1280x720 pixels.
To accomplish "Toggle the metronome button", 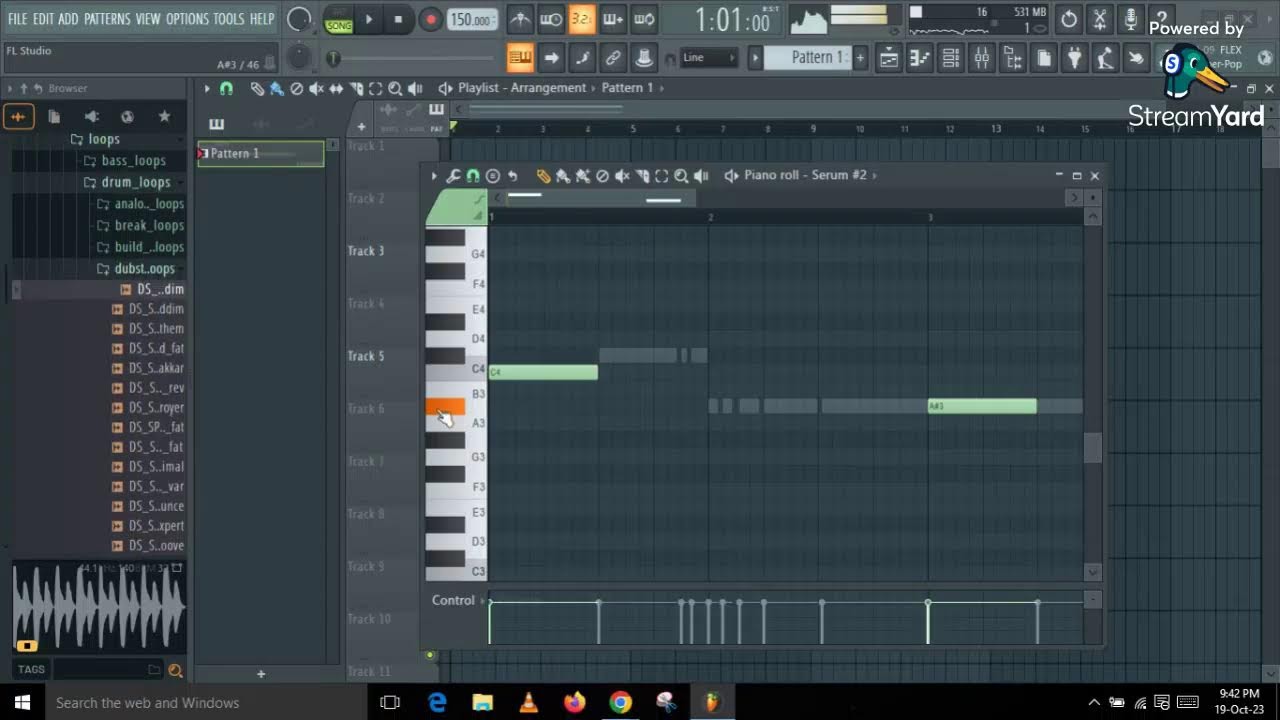I will point(520,19).
